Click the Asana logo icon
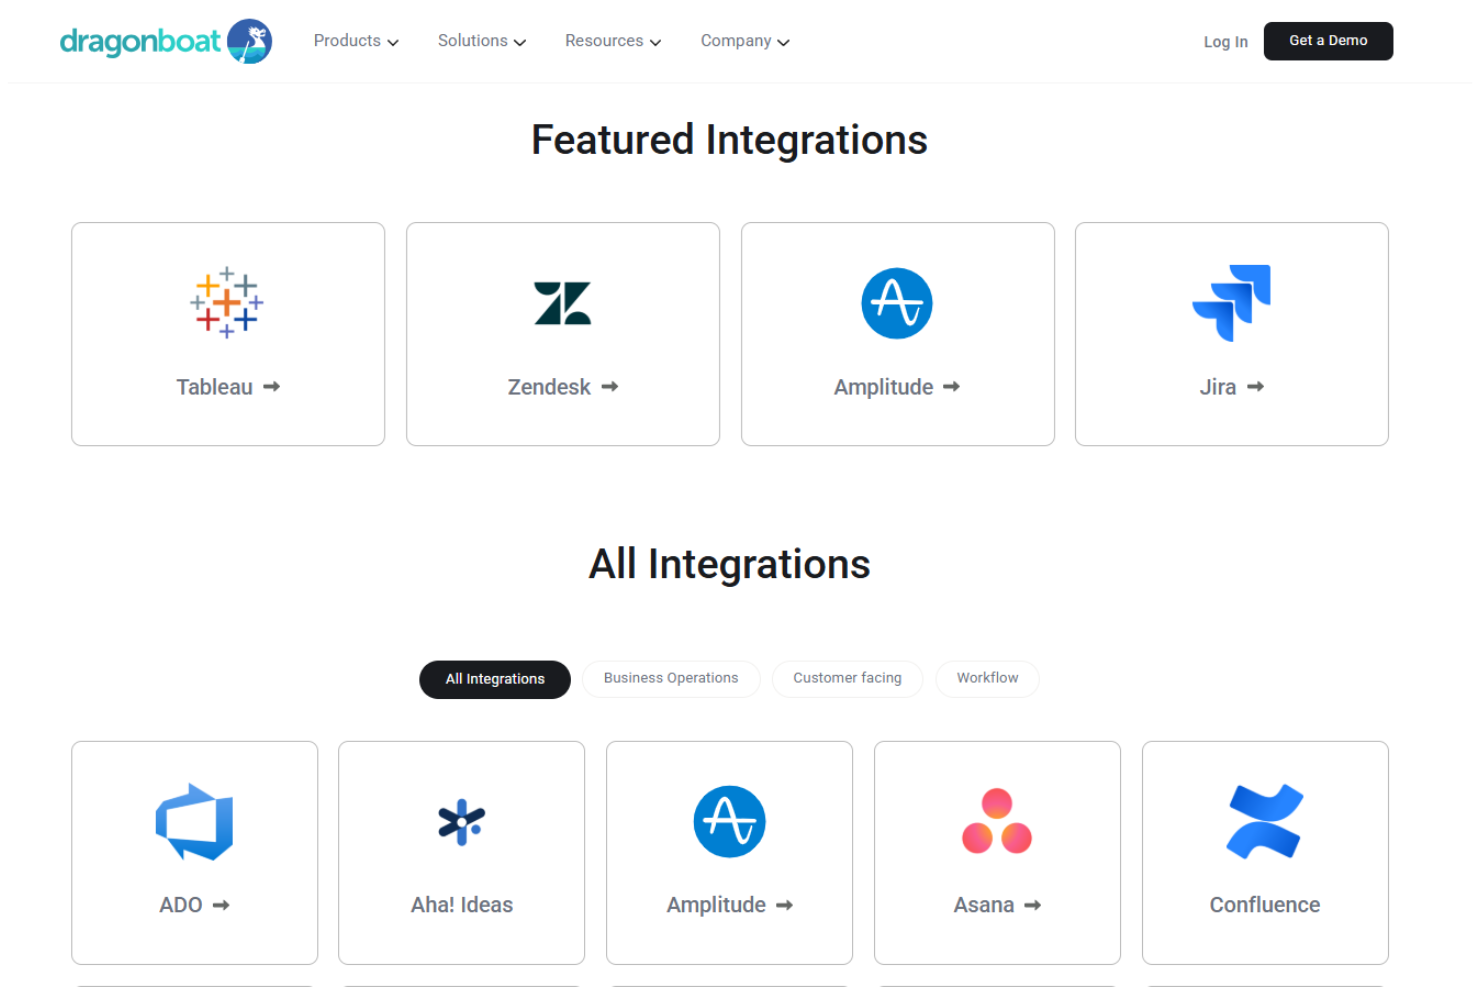Viewport: 1480px width, 987px height. 997,821
